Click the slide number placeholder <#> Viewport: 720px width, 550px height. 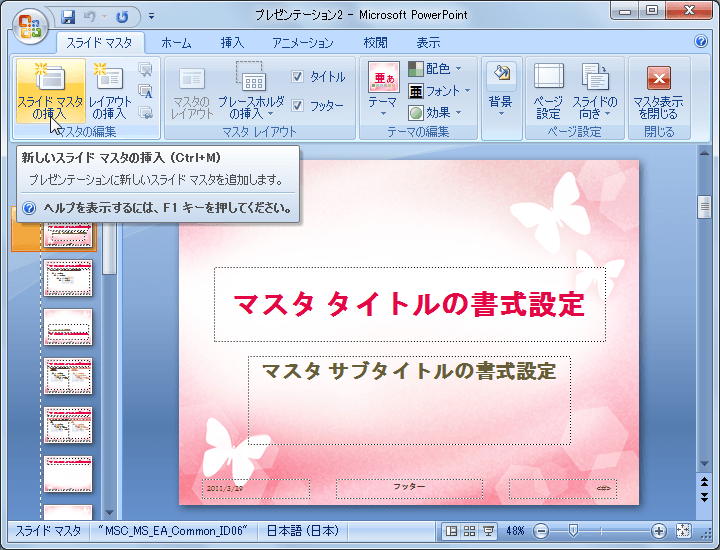563,489
